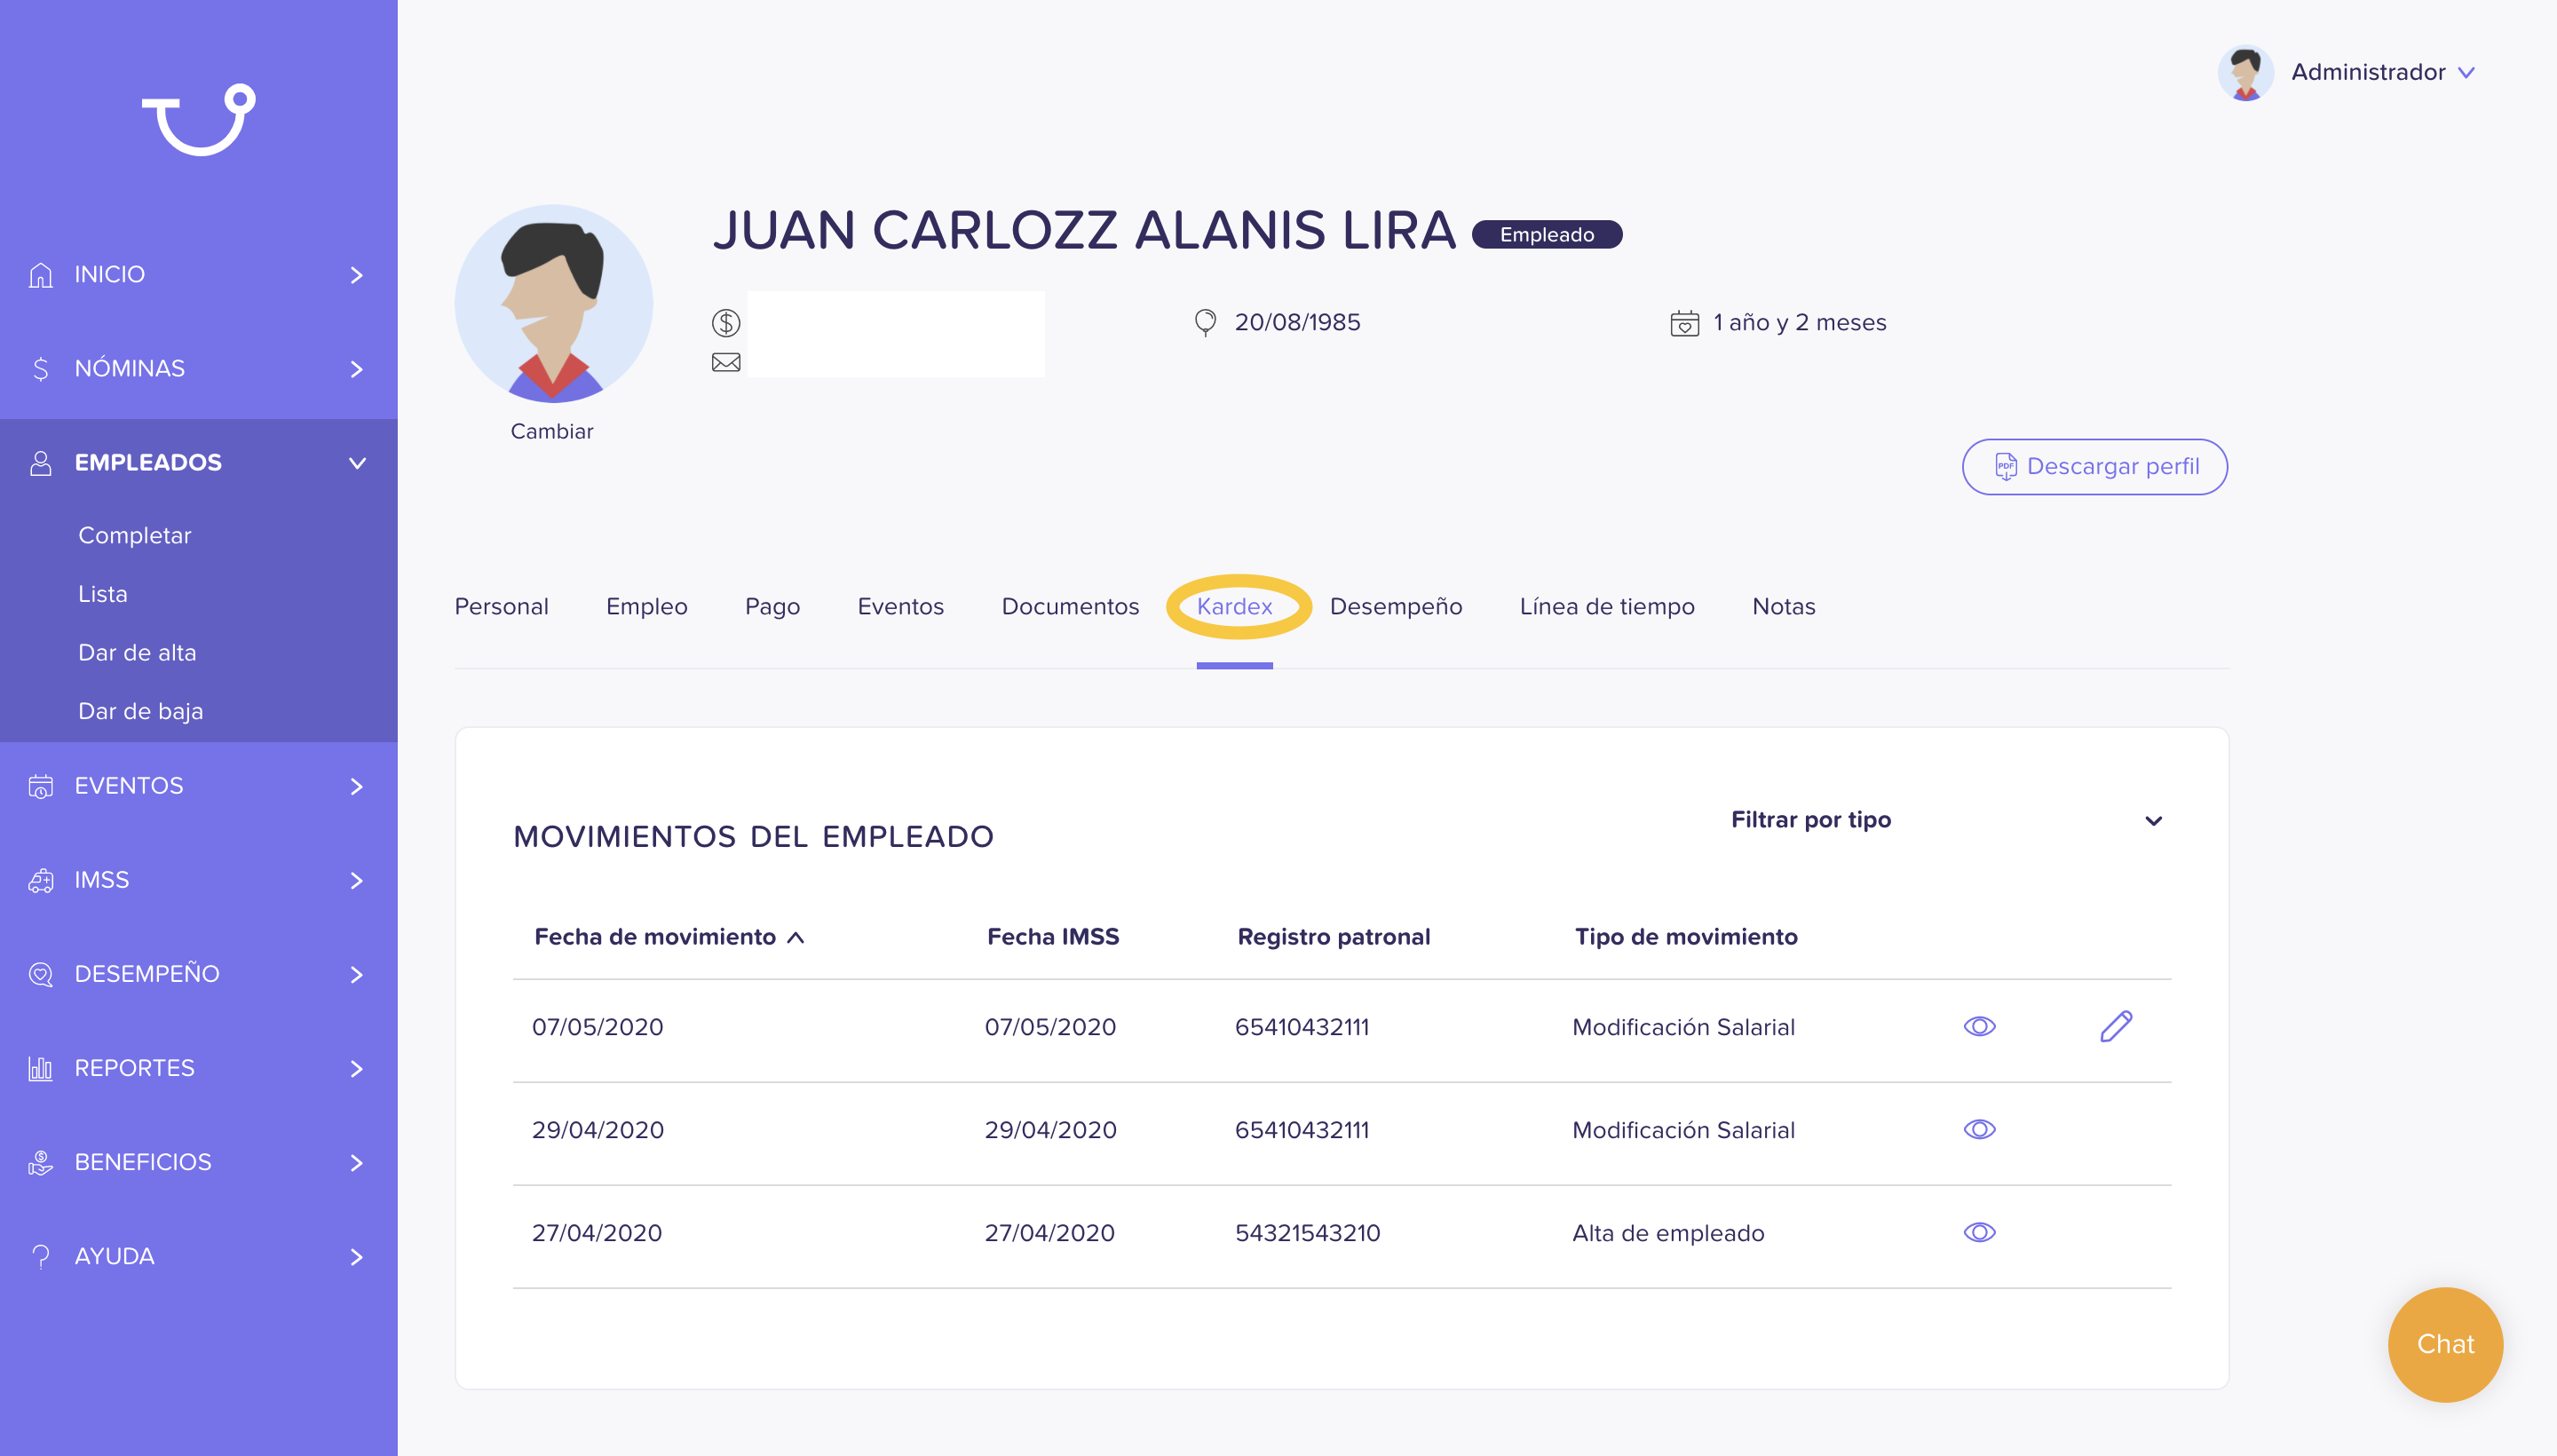Open the Notas tab
Screen dimensions: 2557x1456
(1783, 606)
